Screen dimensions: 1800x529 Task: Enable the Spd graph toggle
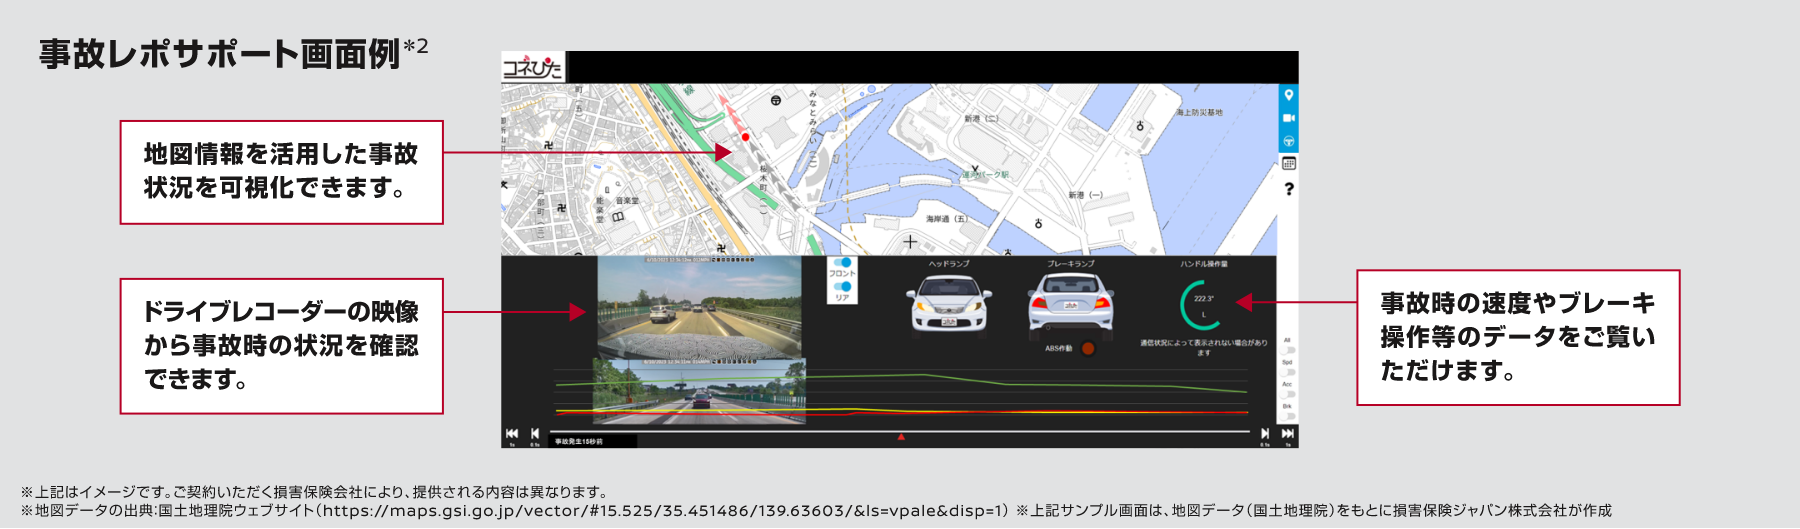click(1289, 372)
